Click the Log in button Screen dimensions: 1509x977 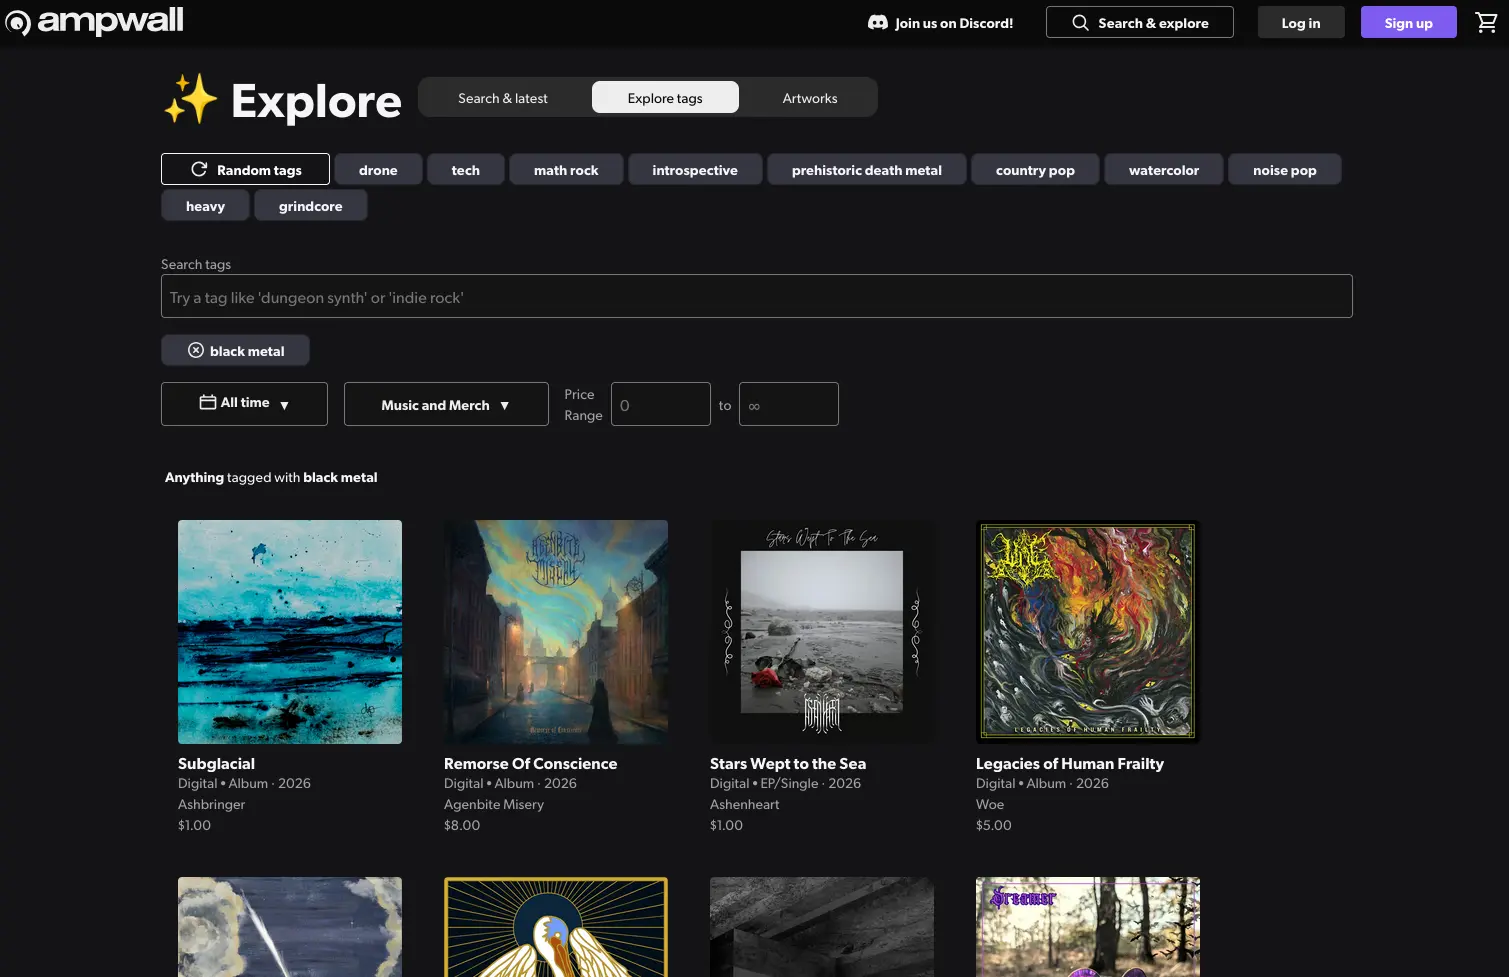click(1300, 23)
